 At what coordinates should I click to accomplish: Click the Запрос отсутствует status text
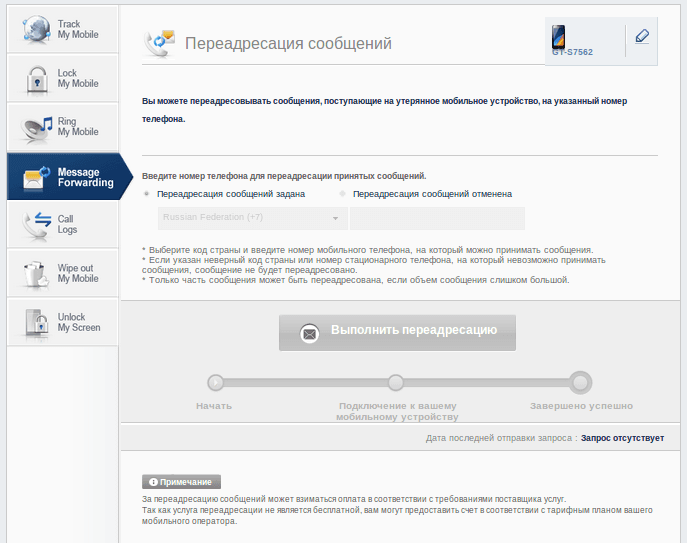point(623,438)
